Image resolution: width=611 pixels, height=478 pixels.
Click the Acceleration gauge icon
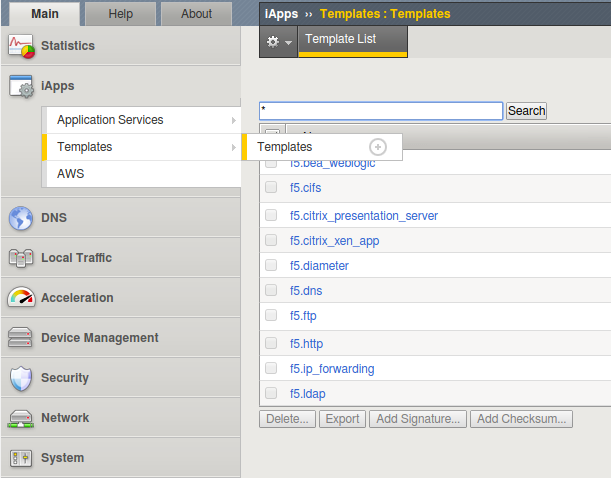(21, 298)
